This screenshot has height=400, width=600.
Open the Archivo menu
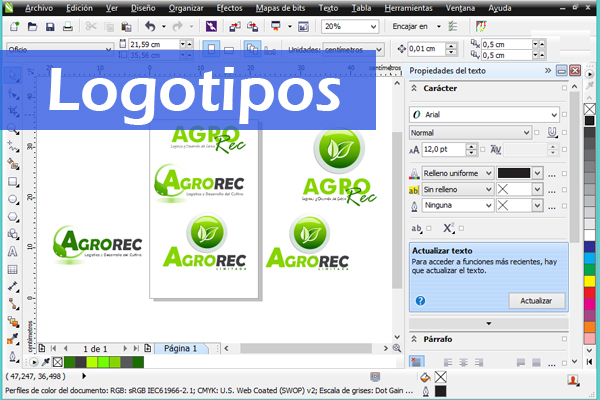click(39, 8)
